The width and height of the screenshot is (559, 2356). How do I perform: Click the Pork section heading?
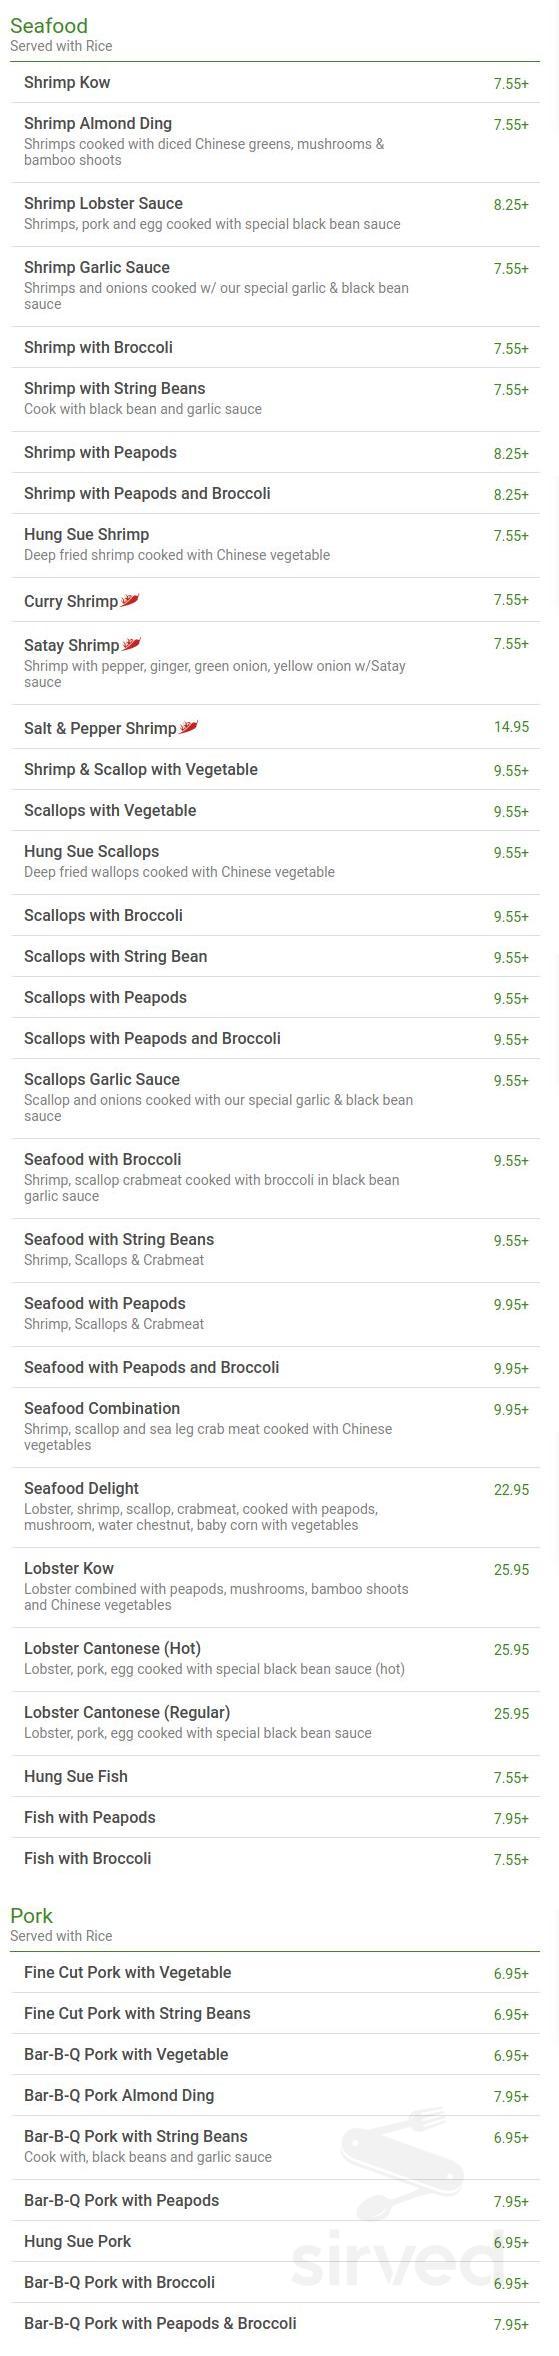(x=31, y=1915)
